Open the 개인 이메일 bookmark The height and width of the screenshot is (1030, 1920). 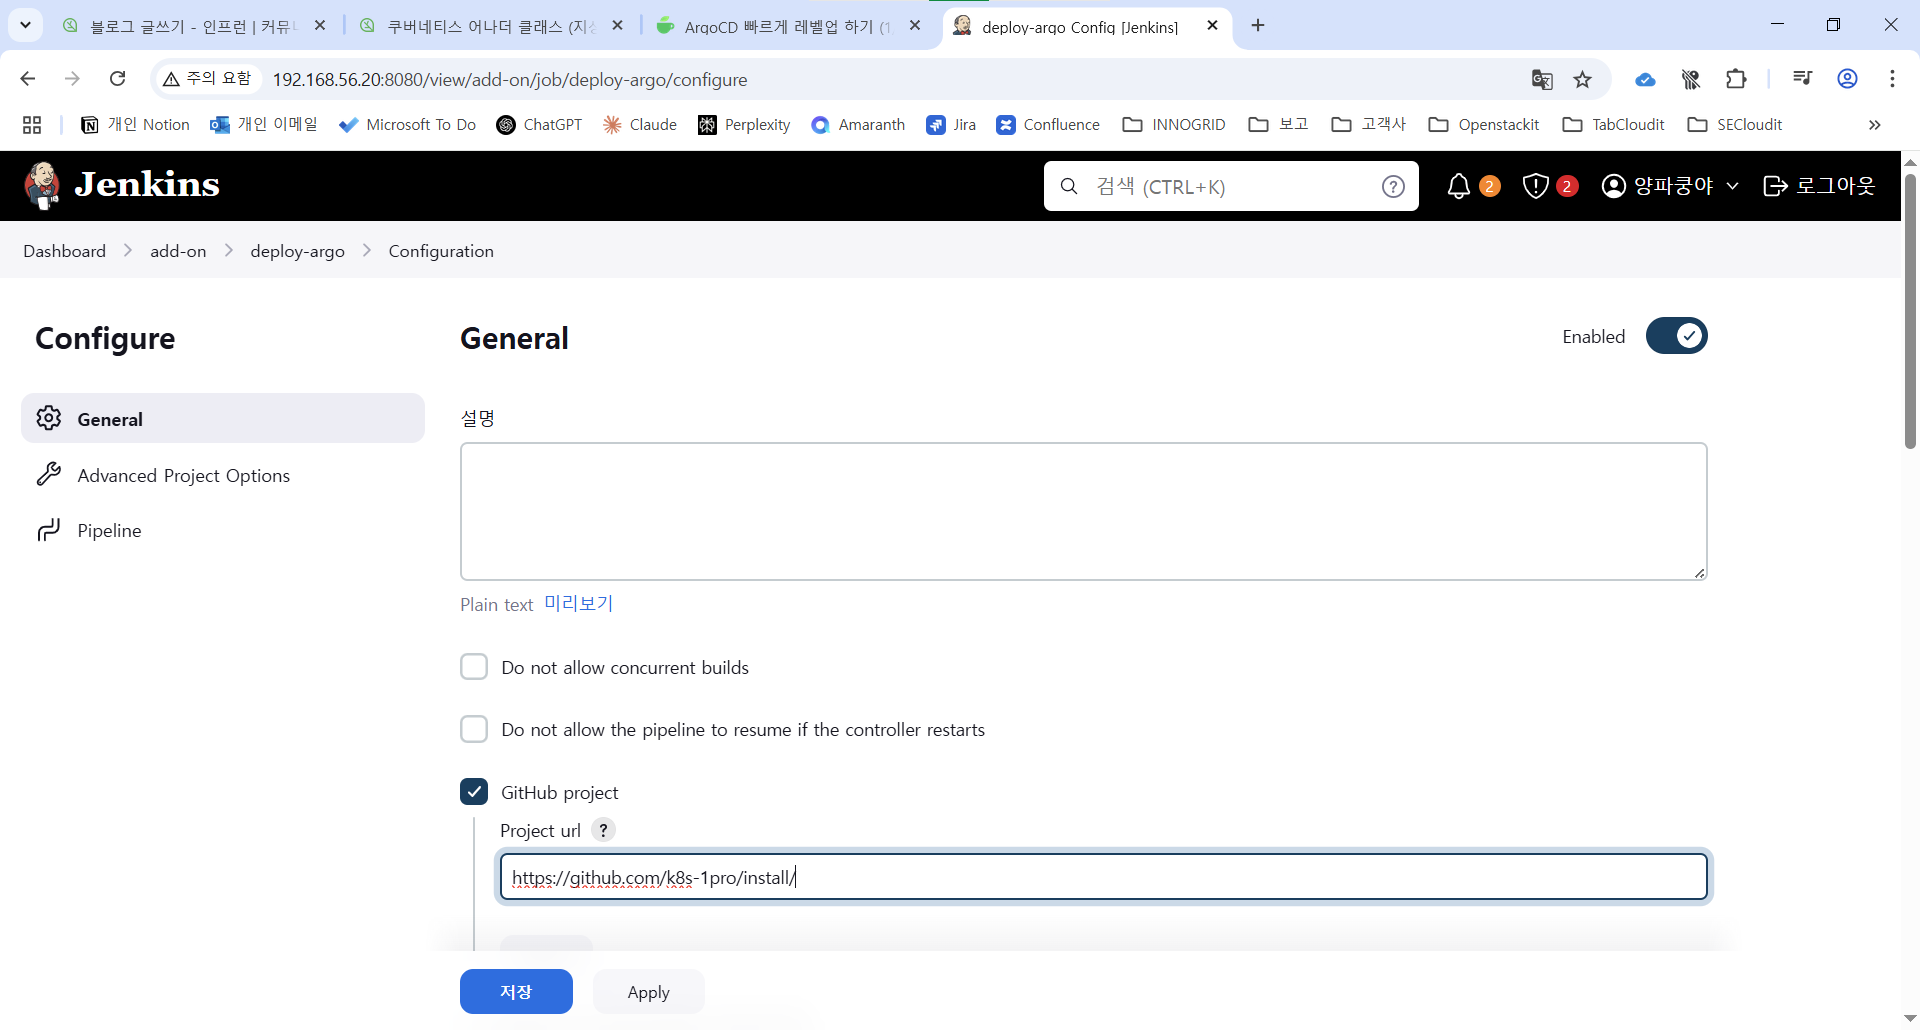(x=263, y=125)
